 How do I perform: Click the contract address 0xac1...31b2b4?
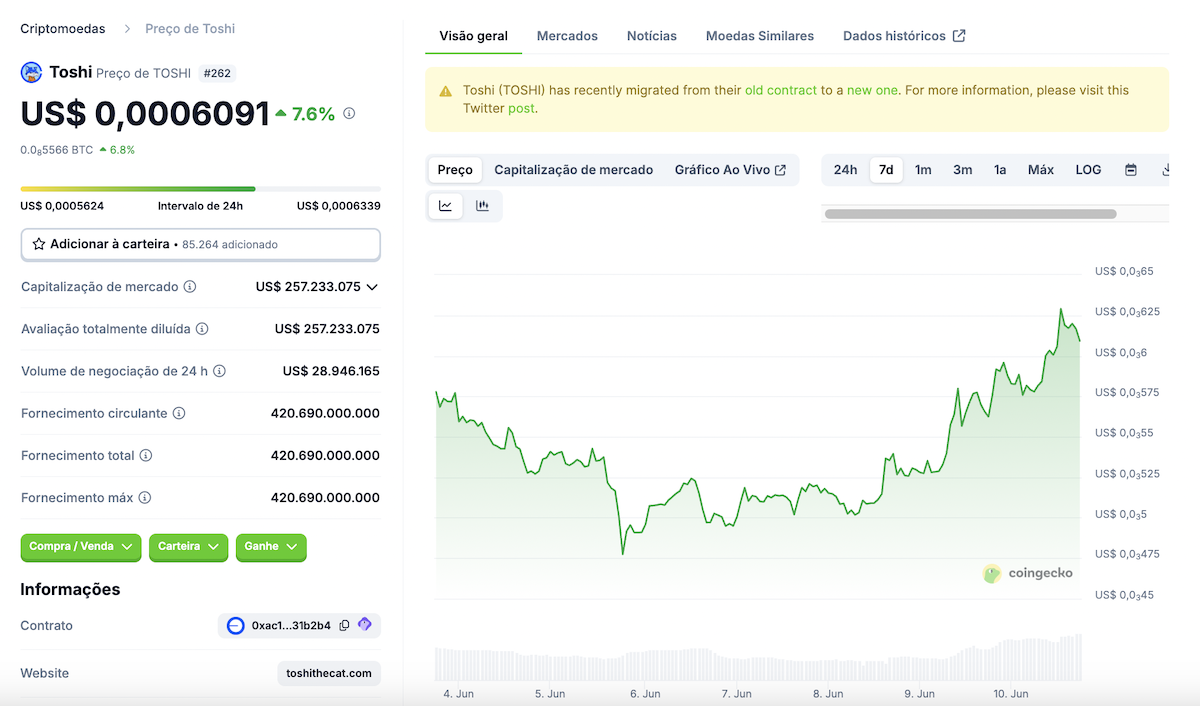pyautogui.click(x=291, y=626)
